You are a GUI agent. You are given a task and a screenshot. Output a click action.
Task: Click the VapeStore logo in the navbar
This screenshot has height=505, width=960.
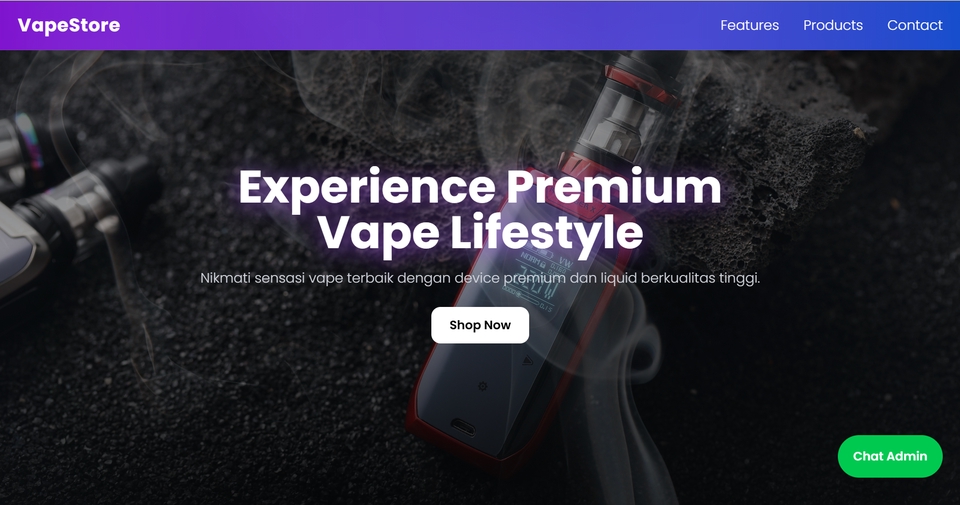click(x=69, y=25)
